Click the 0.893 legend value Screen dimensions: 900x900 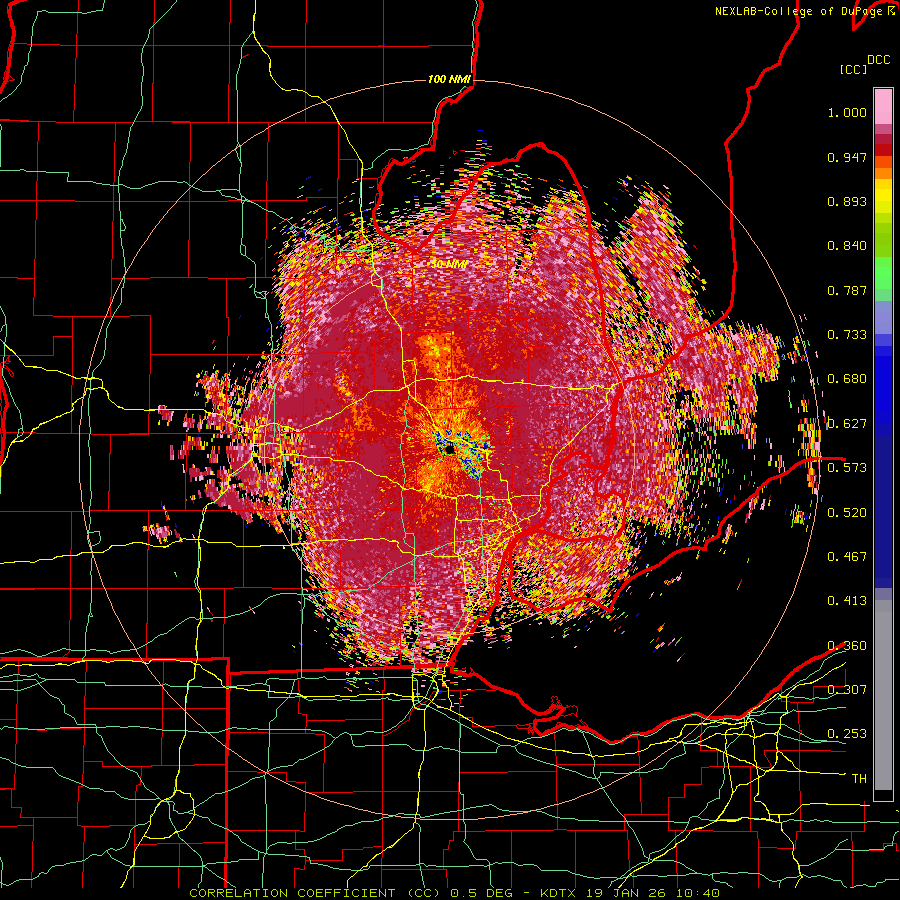(x=847, y=201)
